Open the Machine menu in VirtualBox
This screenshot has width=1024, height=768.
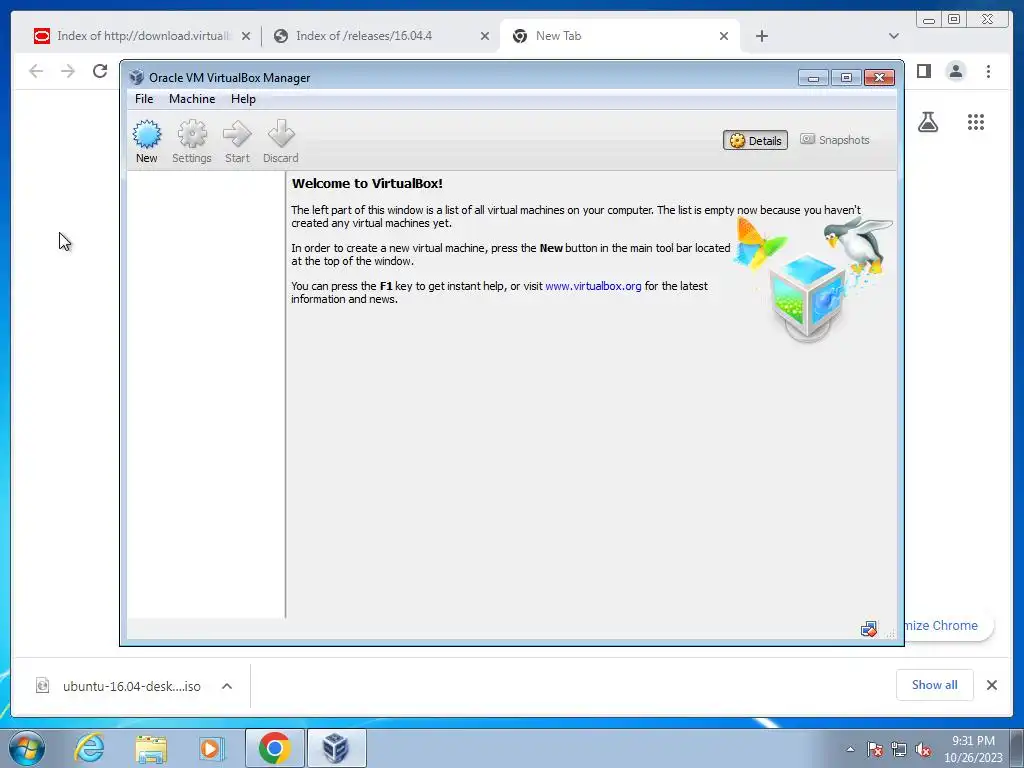point(192,99)
